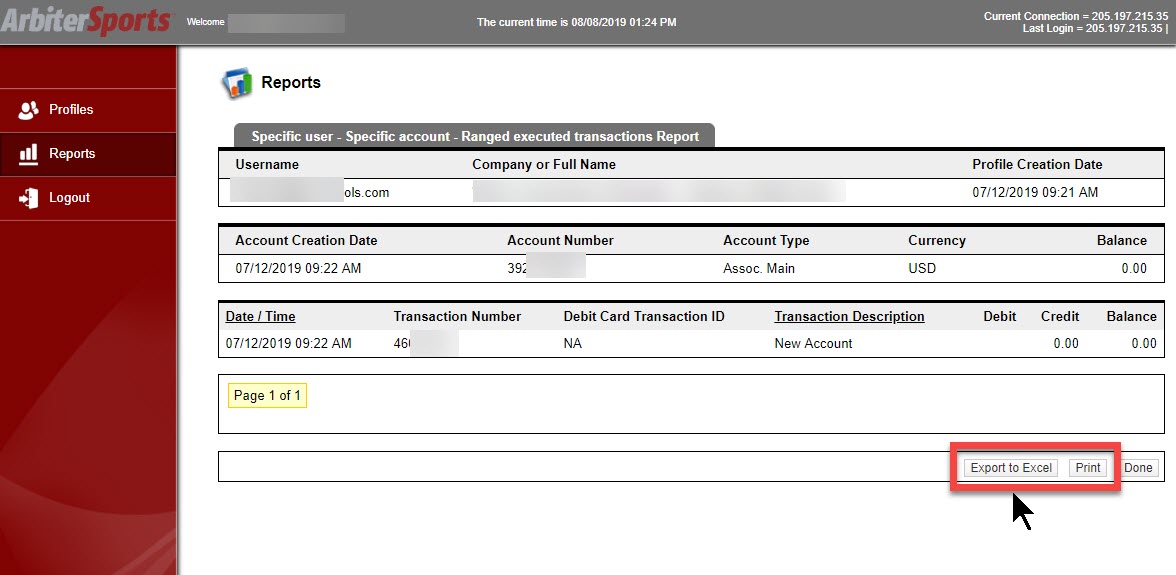Click the Currency column header
This screenshot has width=1176, height=575.
coord(937,241)
